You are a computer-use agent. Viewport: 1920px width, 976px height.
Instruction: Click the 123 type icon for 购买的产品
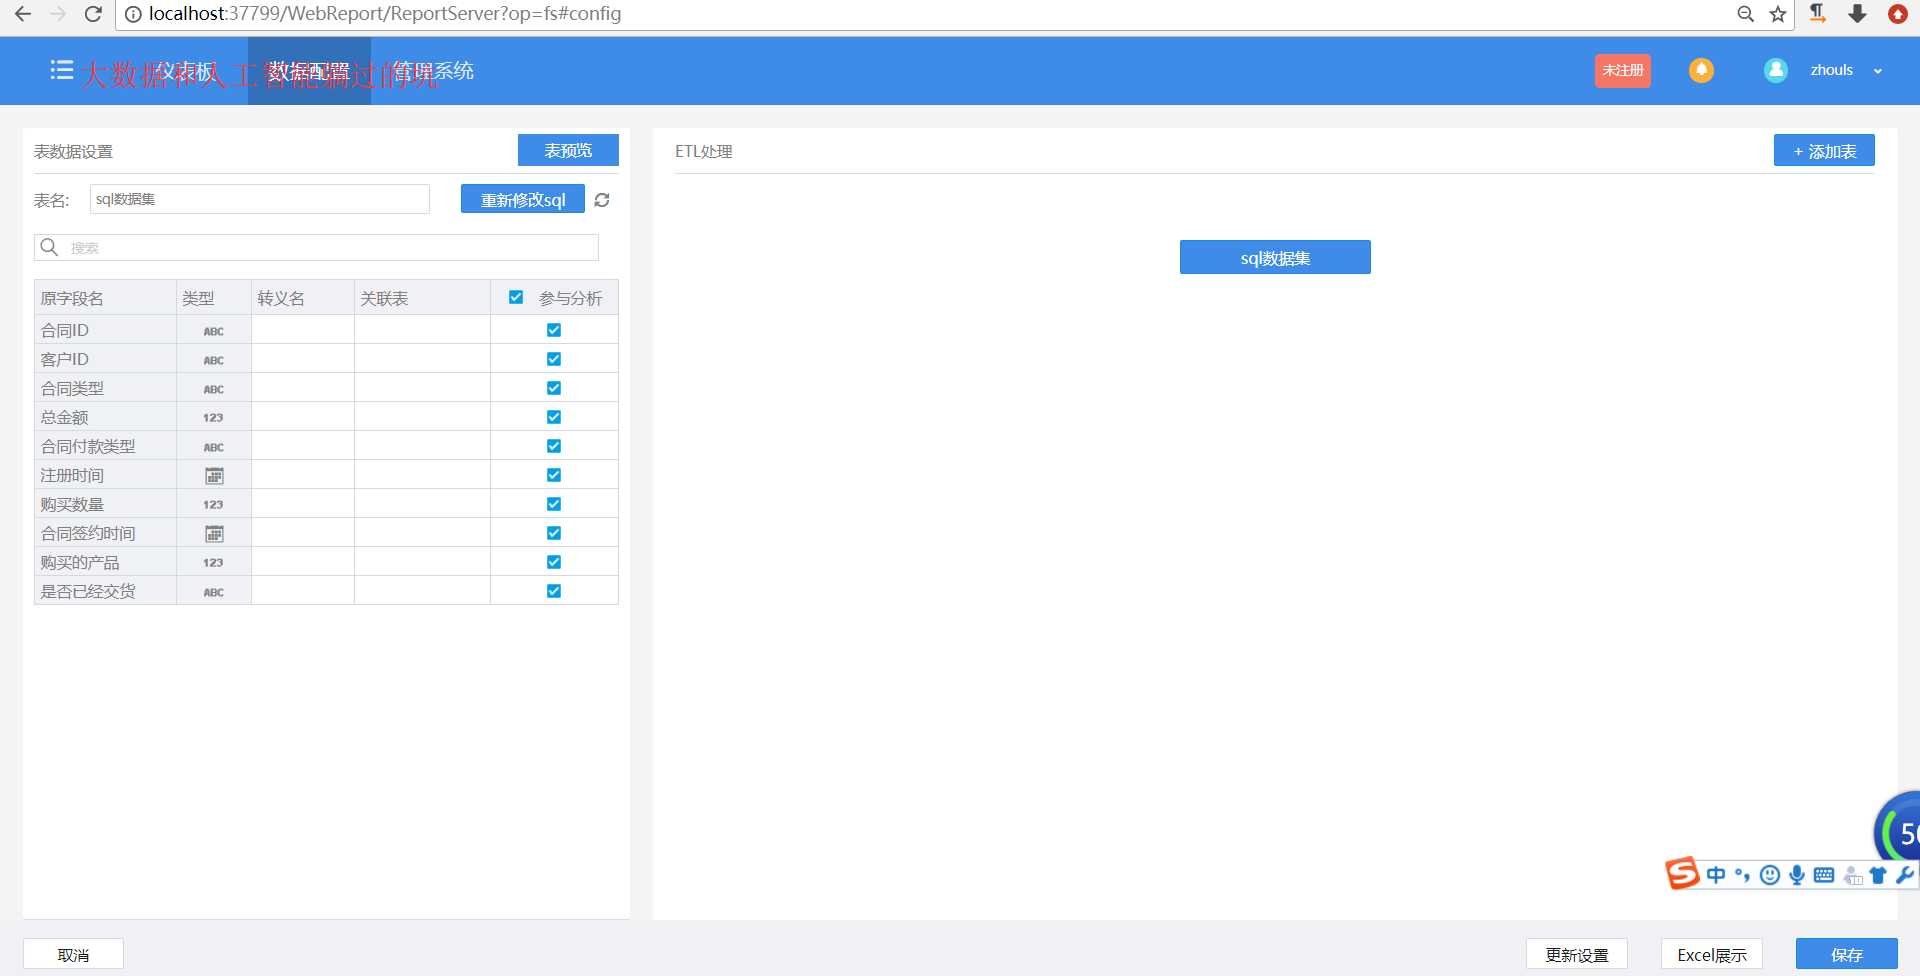point(213,563)
